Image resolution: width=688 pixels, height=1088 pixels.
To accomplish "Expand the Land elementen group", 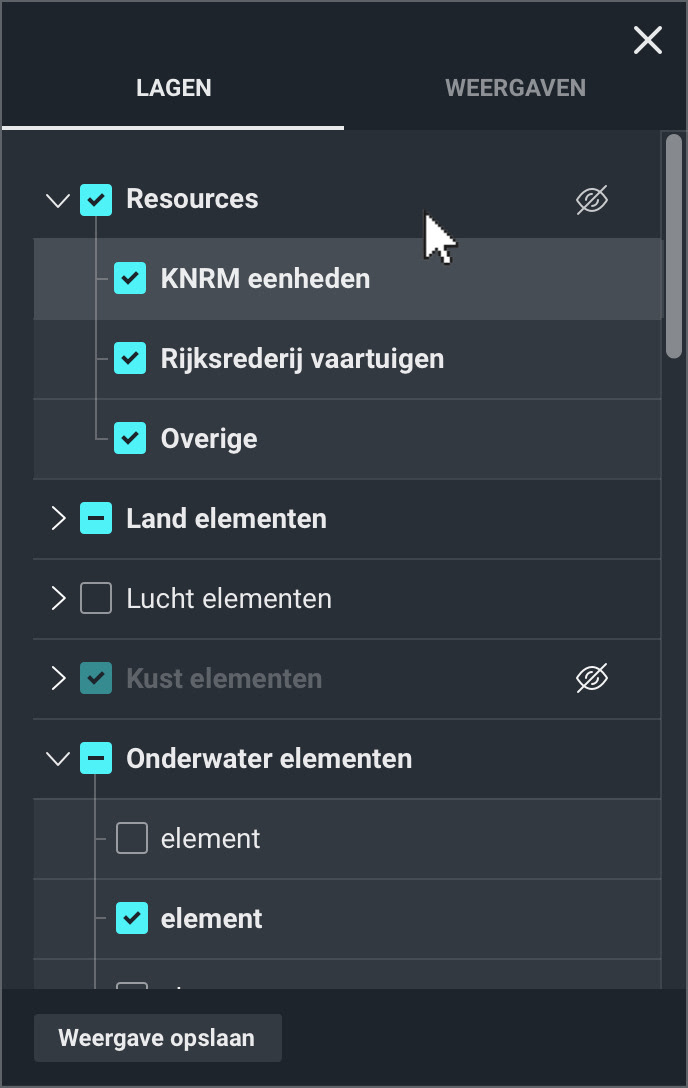I will point(57,519).
